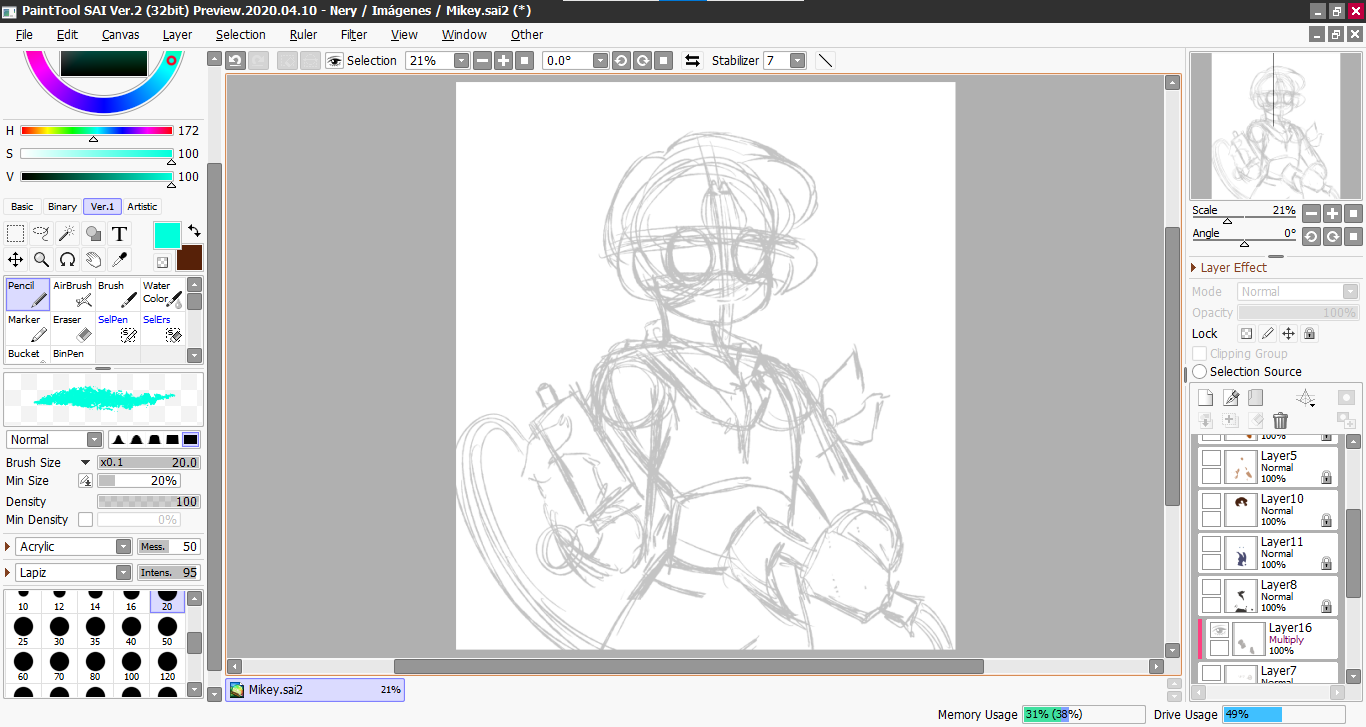
Task: Show Layer10 via its visibility box
Action: [x=1211, y=502]
